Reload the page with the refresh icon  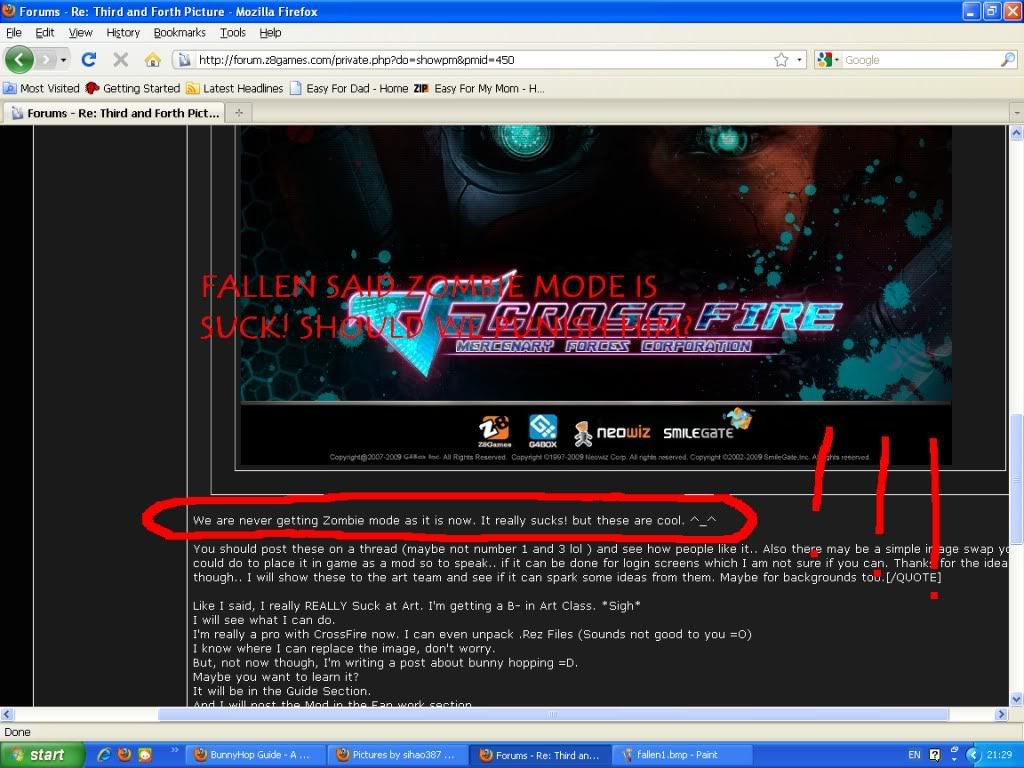click(89, 60)
